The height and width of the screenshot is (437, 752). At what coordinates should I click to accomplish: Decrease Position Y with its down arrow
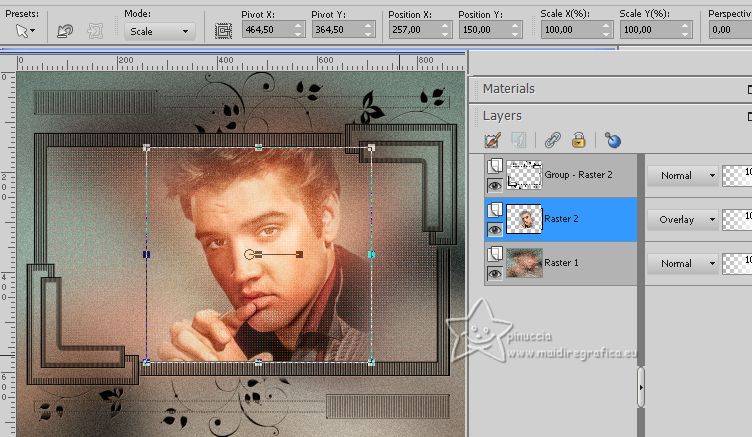coord(515,34)
